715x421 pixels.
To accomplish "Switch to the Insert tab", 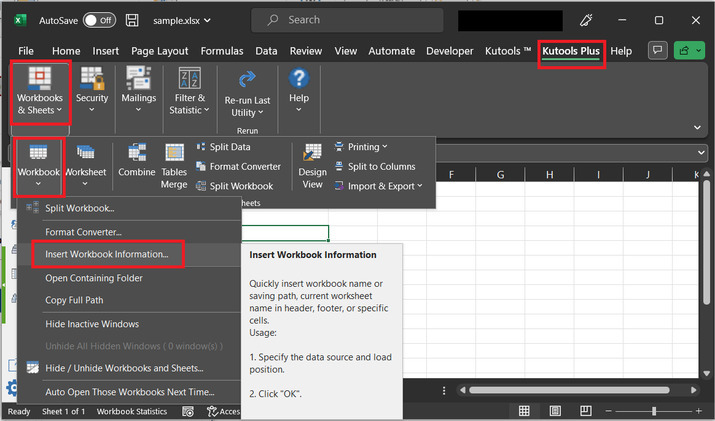I will [105, 51].
